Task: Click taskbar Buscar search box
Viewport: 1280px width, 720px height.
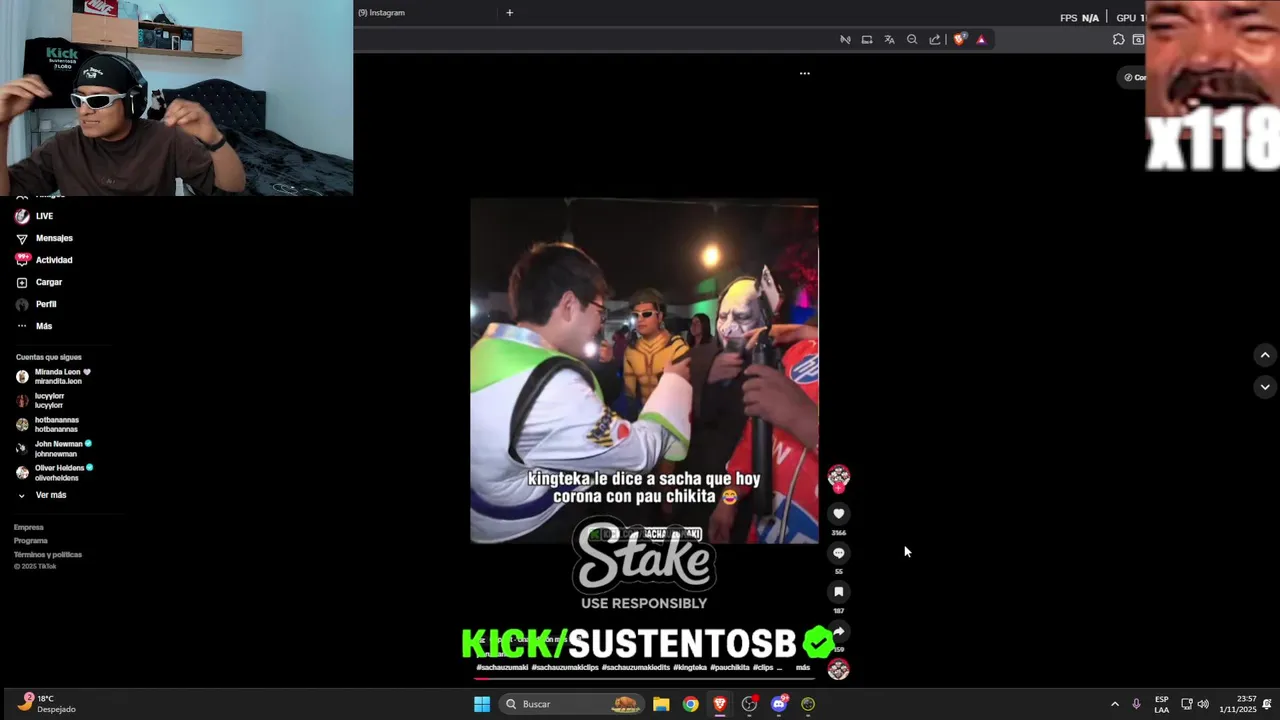Action: (x=571, y=704)
